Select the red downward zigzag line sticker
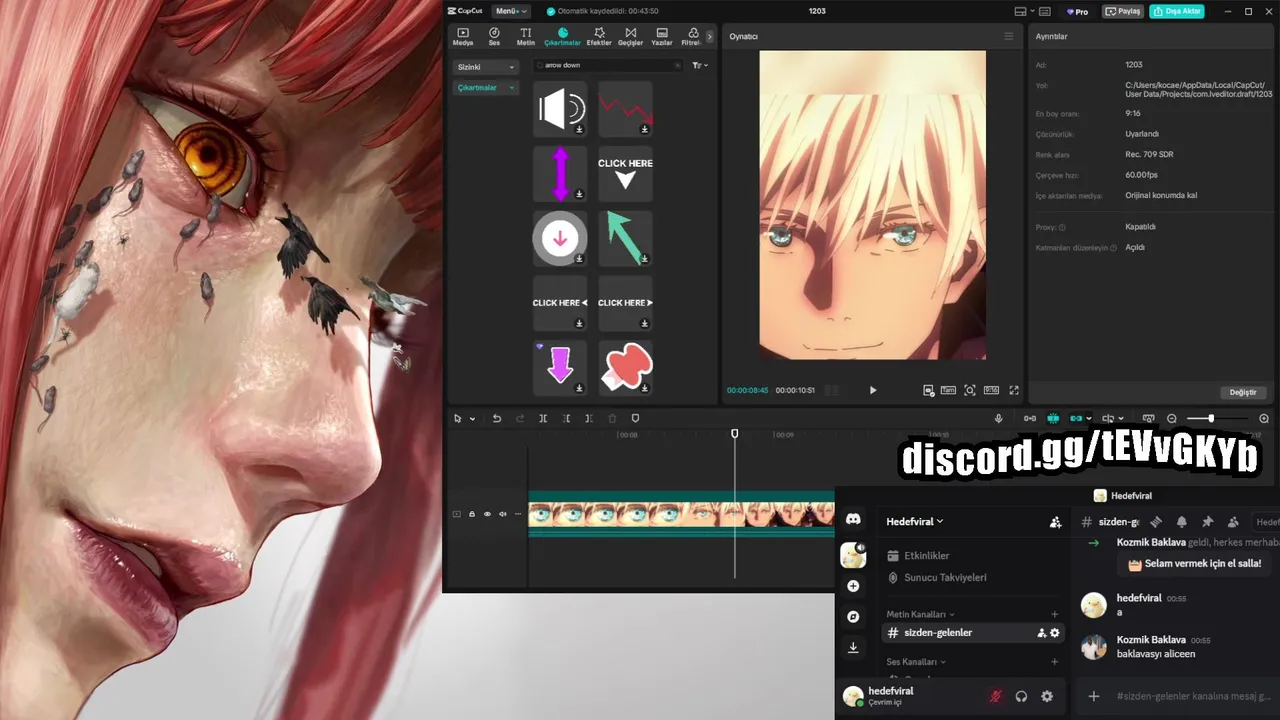The width and height of the screenshot is (1280, 720). click(x=626, y=109)
